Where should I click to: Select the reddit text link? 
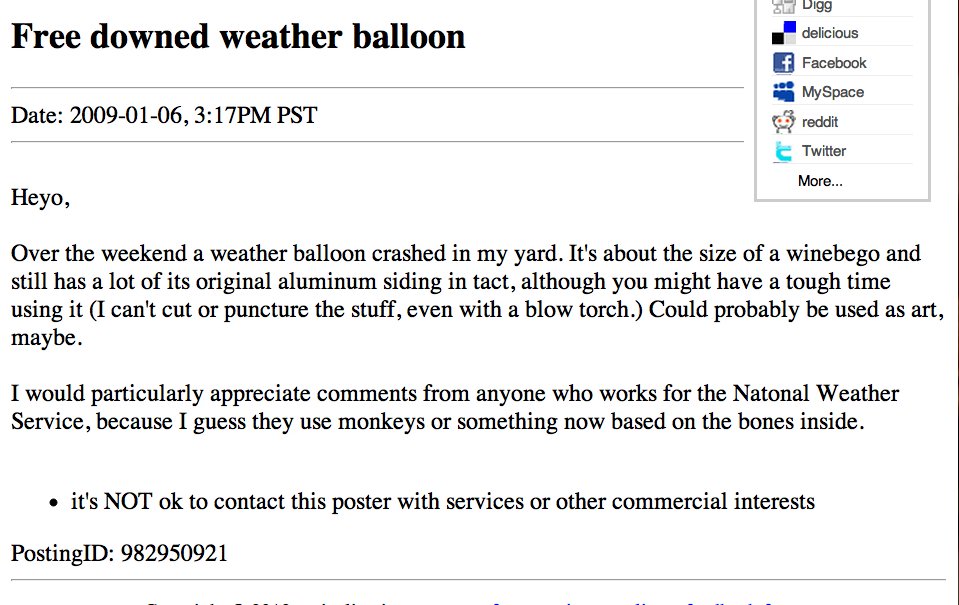(x=820, y=122)
